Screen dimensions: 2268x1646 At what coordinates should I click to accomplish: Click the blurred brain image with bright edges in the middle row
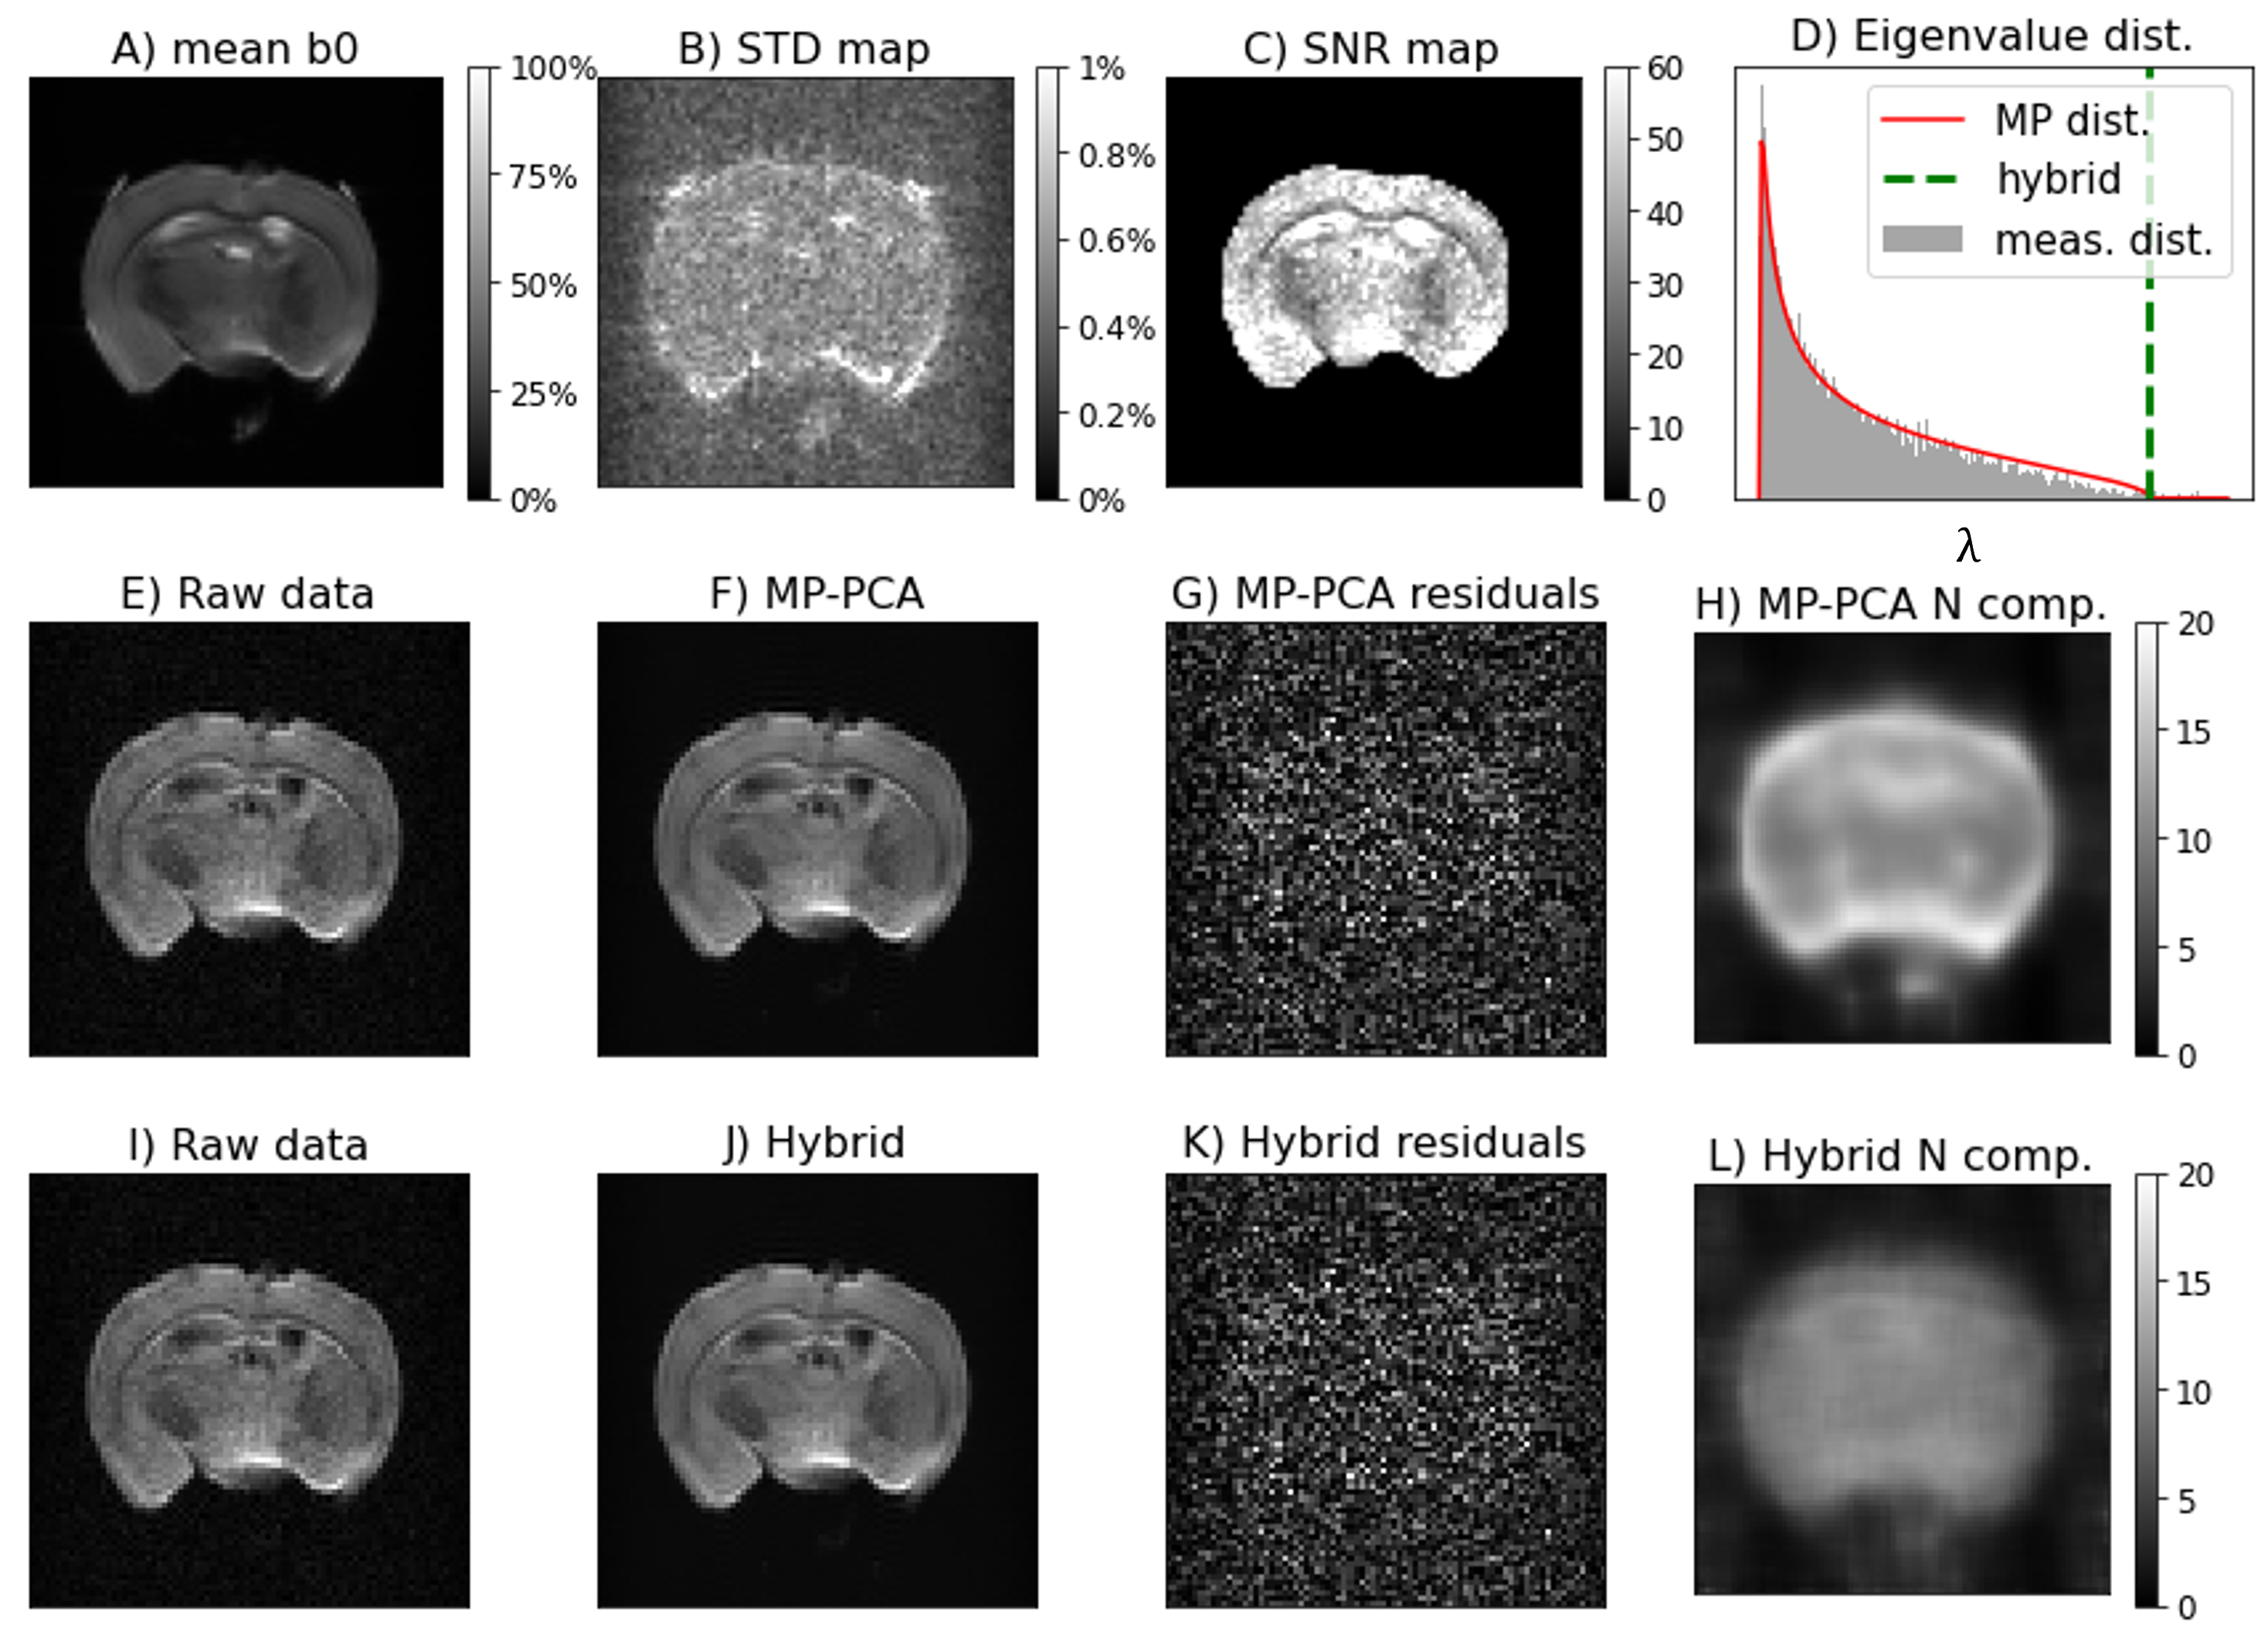tap(1901, 838)
